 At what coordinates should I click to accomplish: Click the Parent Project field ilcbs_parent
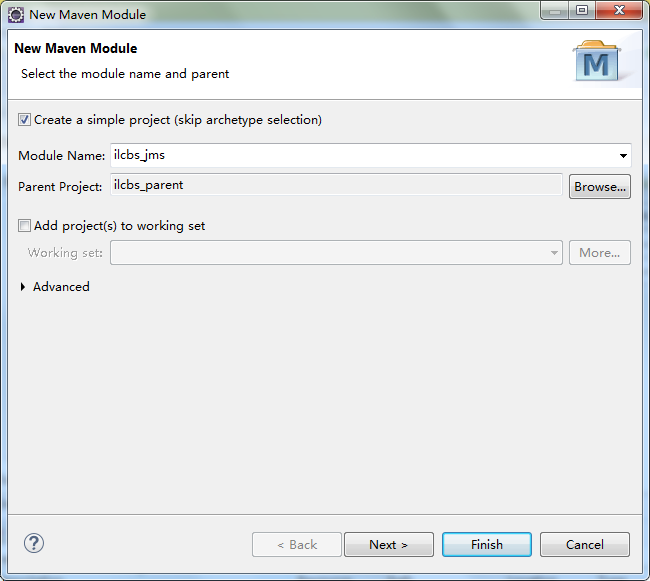click(336, 185)
